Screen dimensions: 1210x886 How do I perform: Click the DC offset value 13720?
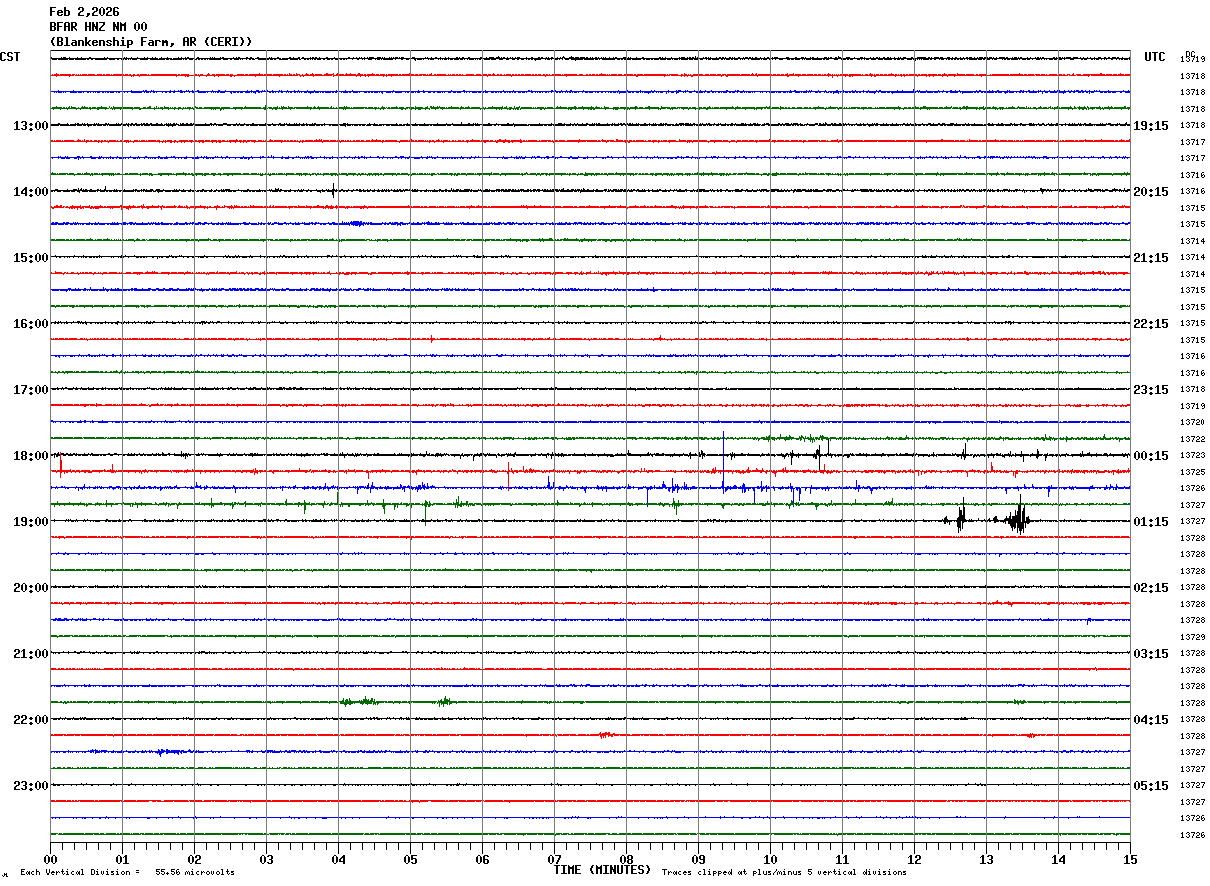[1193, 423]
